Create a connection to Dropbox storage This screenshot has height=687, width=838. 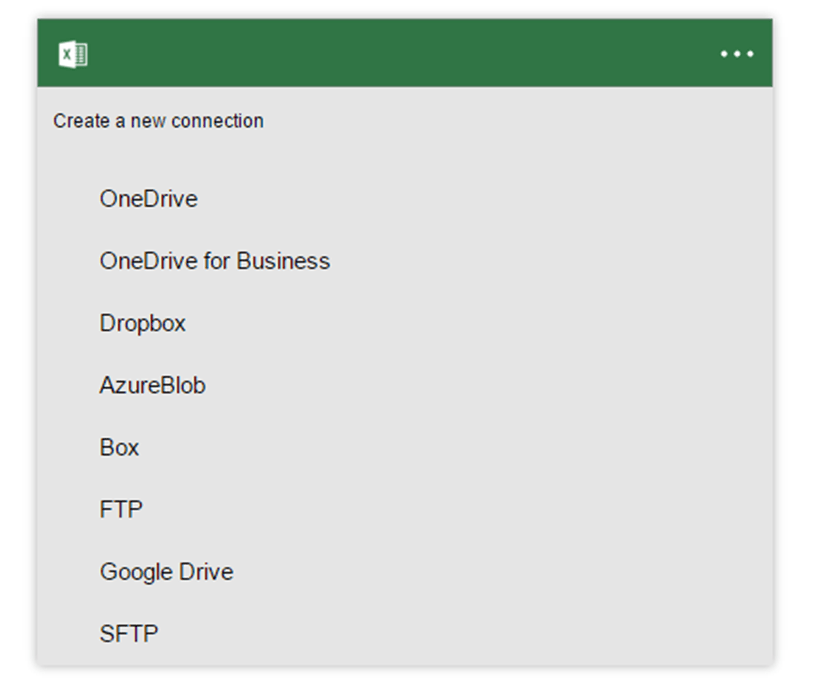(142, 323)
